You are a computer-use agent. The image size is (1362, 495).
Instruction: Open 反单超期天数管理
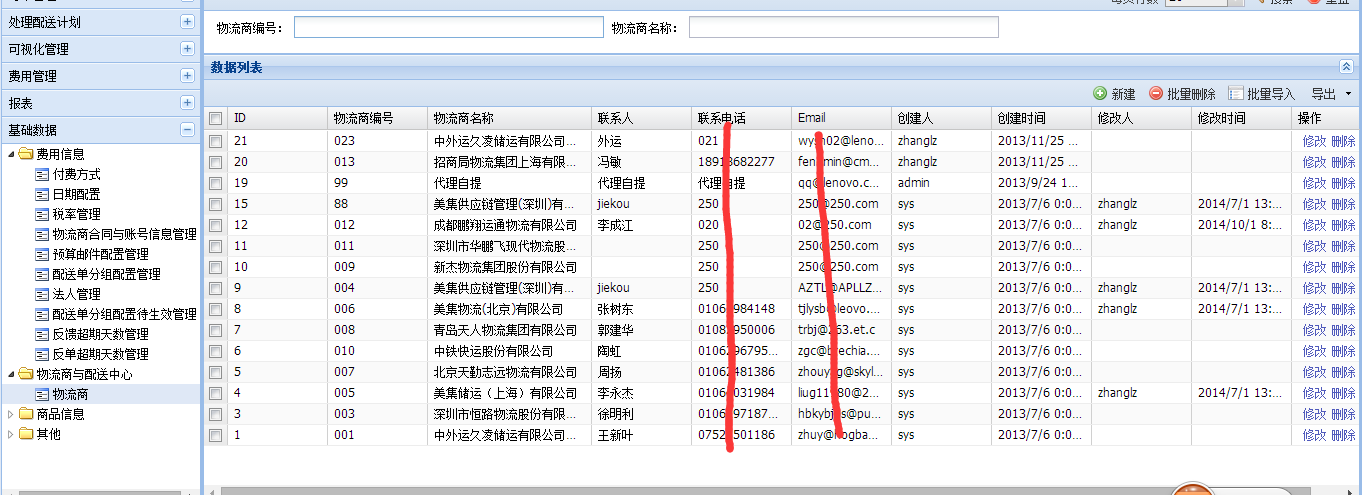100,354
